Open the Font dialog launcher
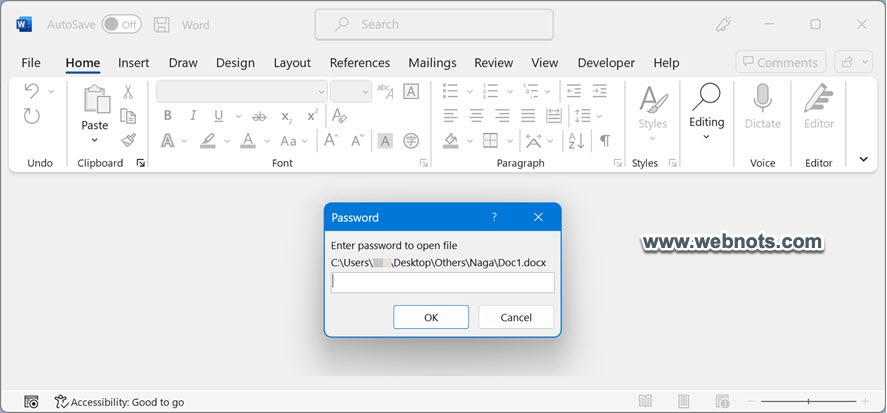887x413 pixels. [424, 163]
